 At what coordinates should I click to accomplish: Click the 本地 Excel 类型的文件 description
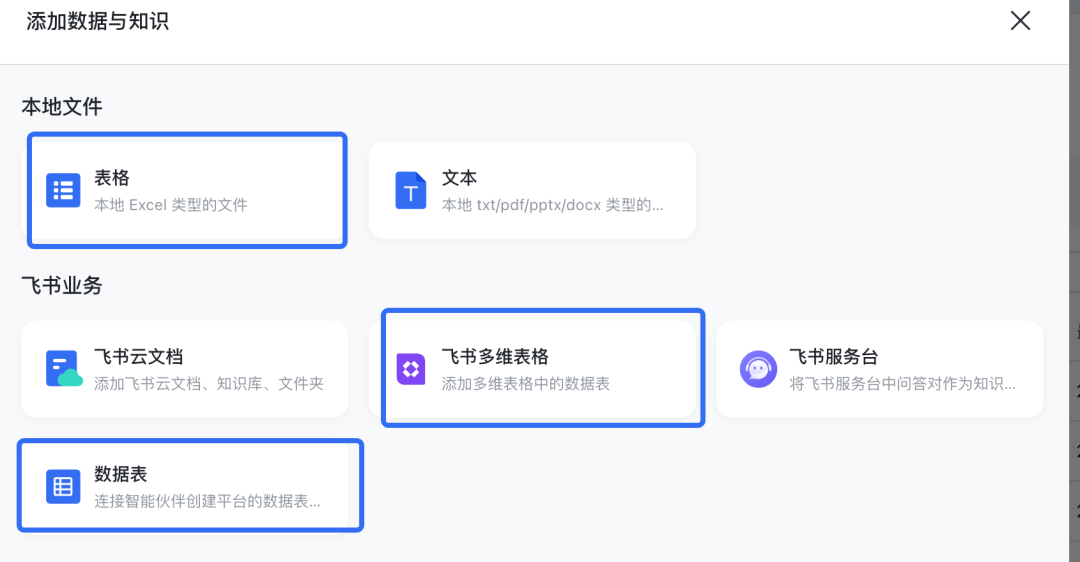[171, 205]
